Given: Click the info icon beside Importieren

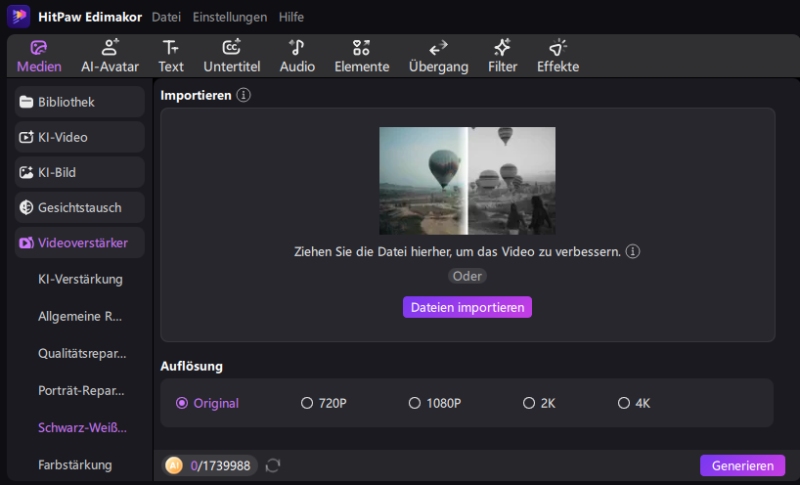Looking at the screenshot, I should coord(244,95).
